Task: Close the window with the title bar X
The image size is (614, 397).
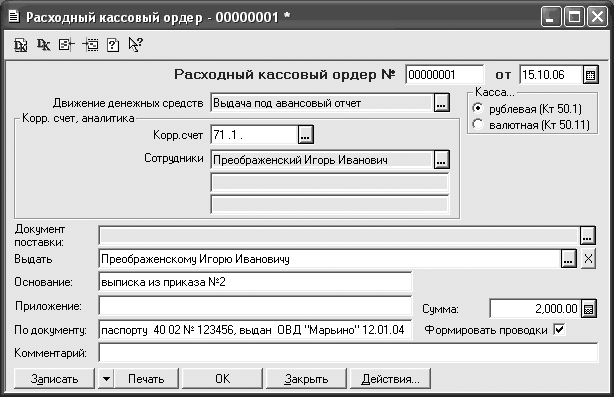Action: click(x=598, y=17)
